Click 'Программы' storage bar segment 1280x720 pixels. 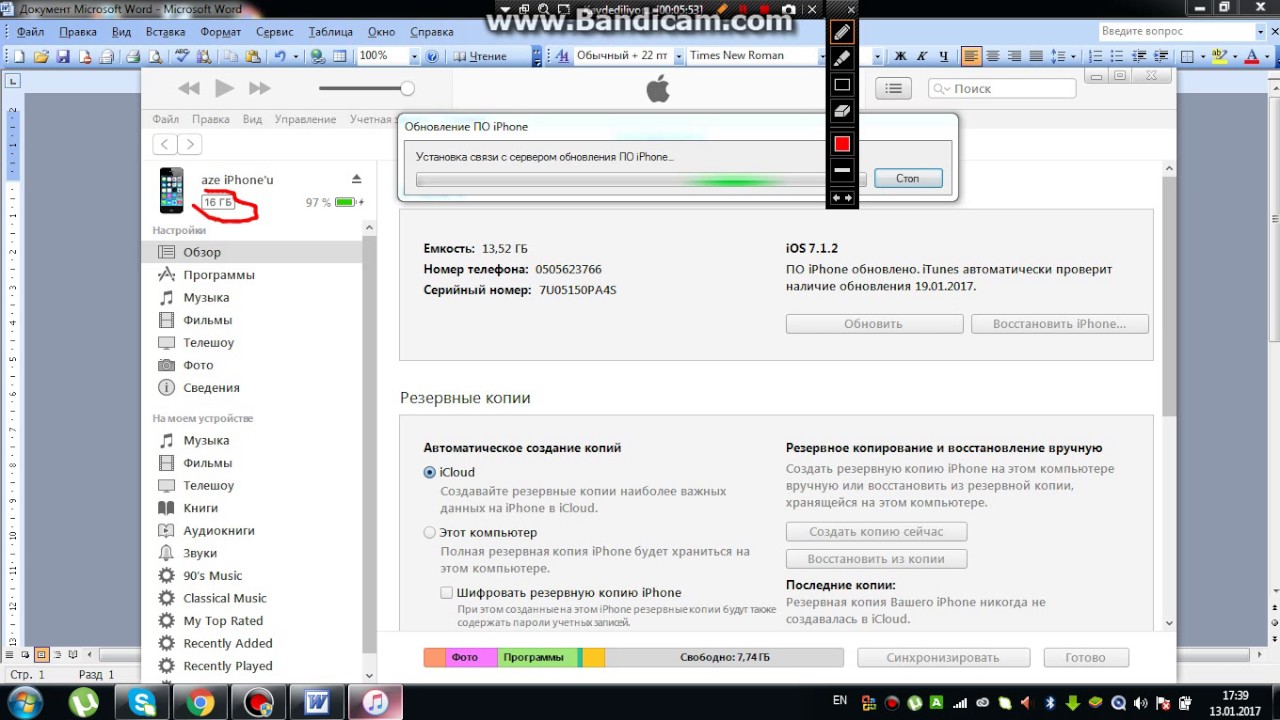[x=537, y=657]
